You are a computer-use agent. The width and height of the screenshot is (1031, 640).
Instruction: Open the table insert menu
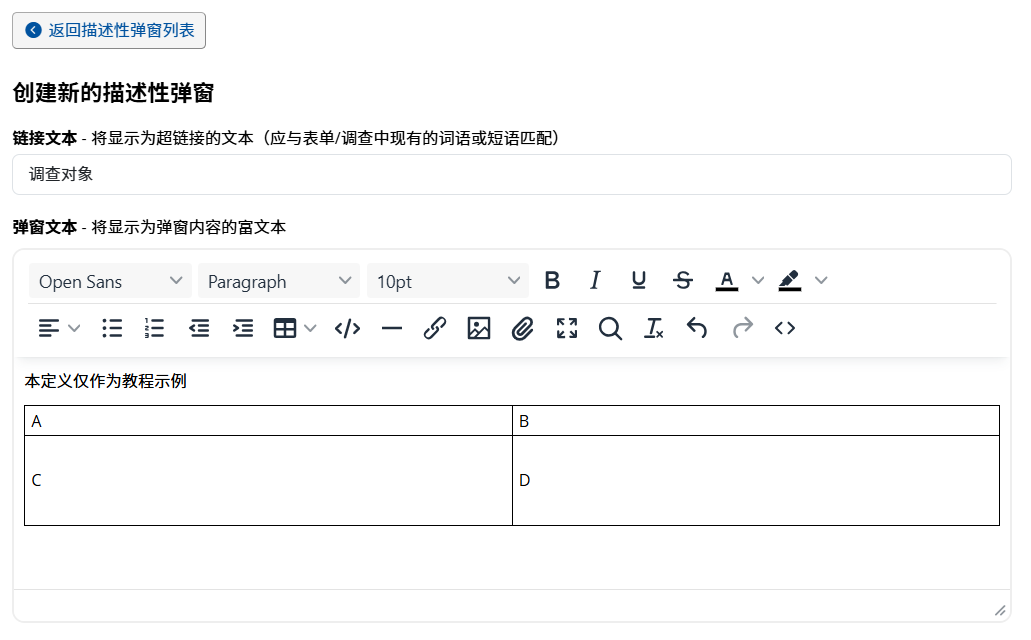click(295, 328)
